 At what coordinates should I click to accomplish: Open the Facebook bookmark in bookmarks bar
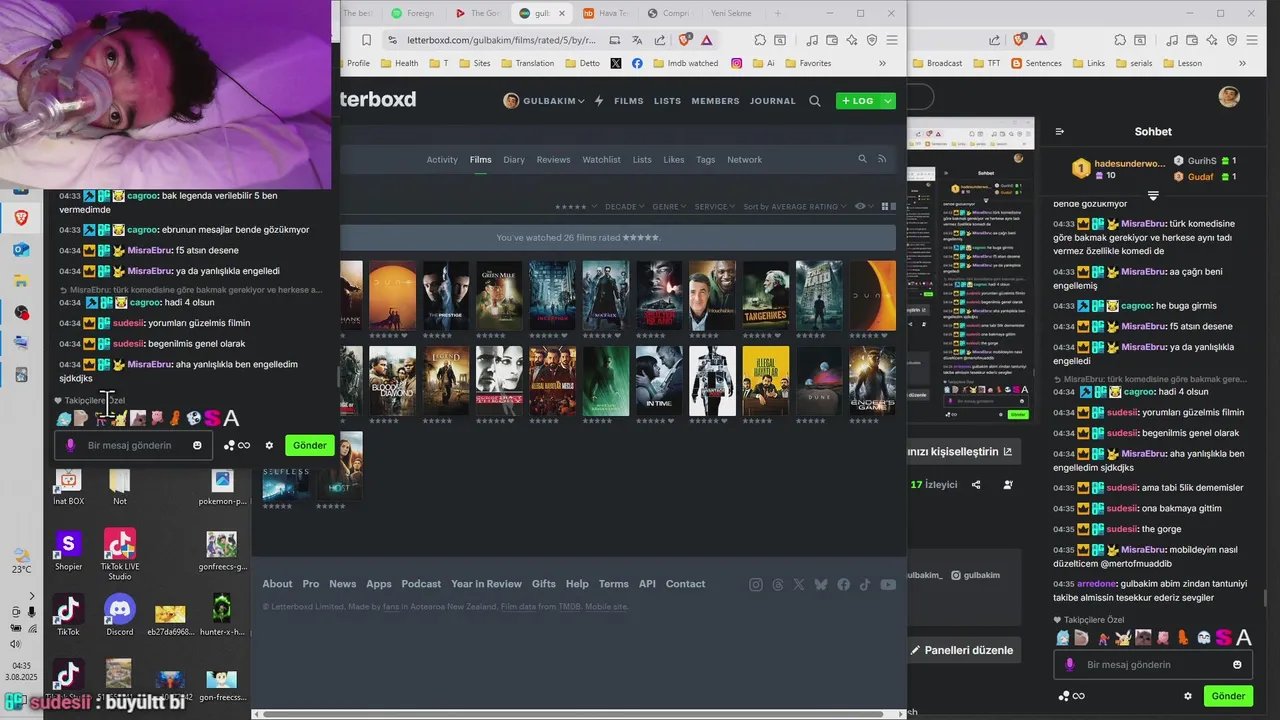pos(638,63)
